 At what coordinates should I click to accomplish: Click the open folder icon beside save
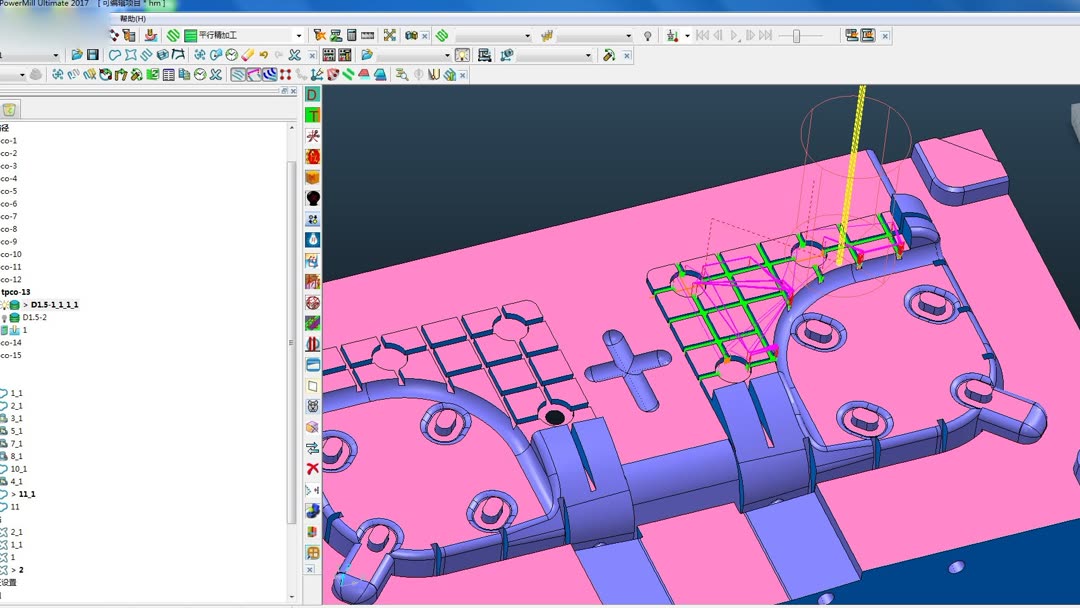tap(77, 55)
